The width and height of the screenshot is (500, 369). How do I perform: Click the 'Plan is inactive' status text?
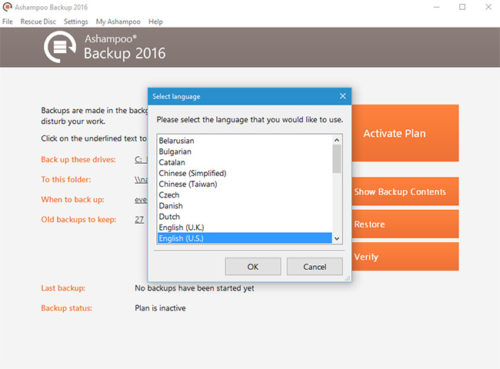coord(160,308)
